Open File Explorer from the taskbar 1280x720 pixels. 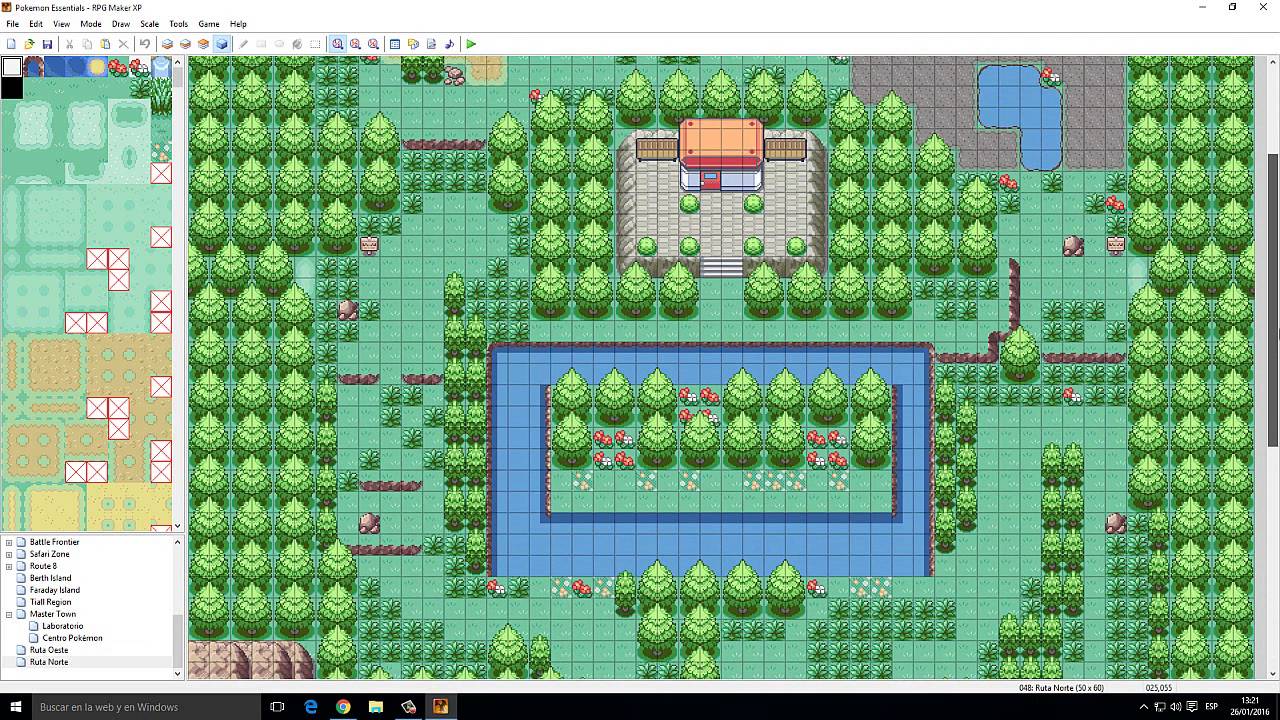click(375, 707)
